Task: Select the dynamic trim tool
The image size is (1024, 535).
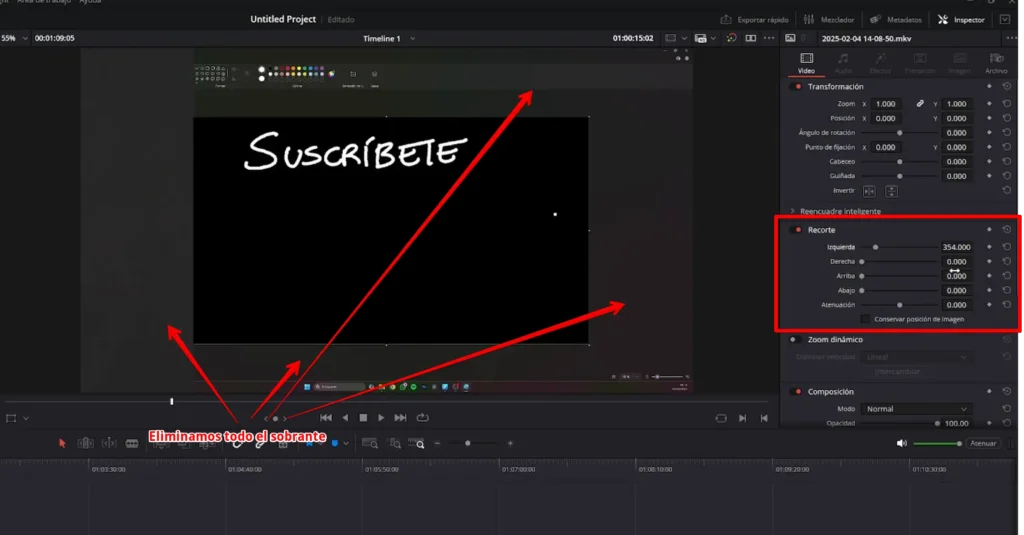Action: click(108, 444)
